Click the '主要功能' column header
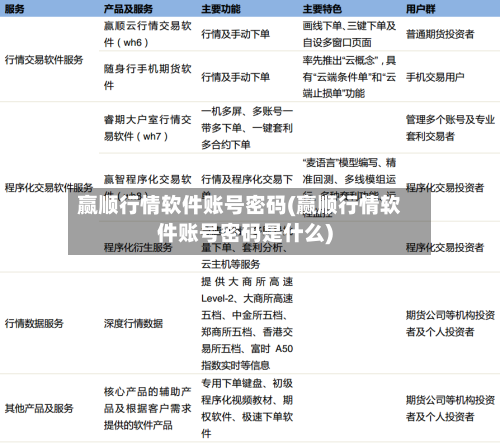The width and height of the screenshot is (500, 443). click(221, 9)
